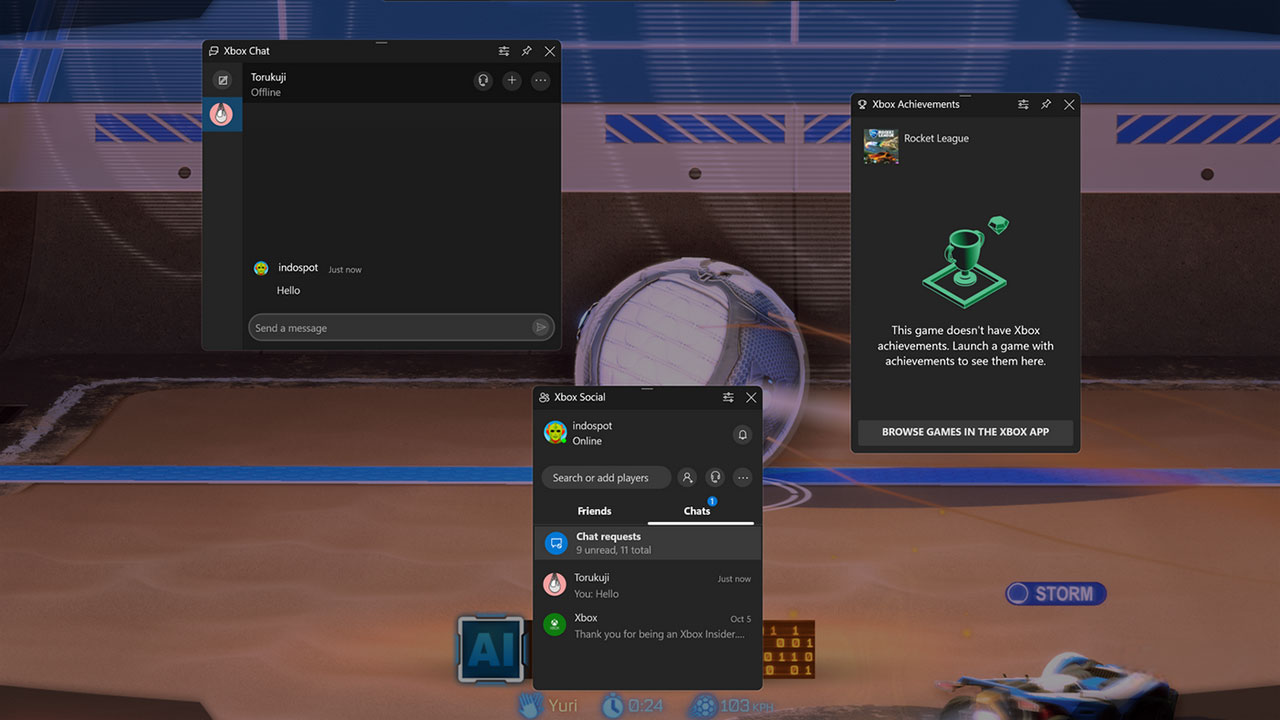Close the Xbox Achievements widget
This screenshot has width=1280, height=720.
pos(1069,104)
